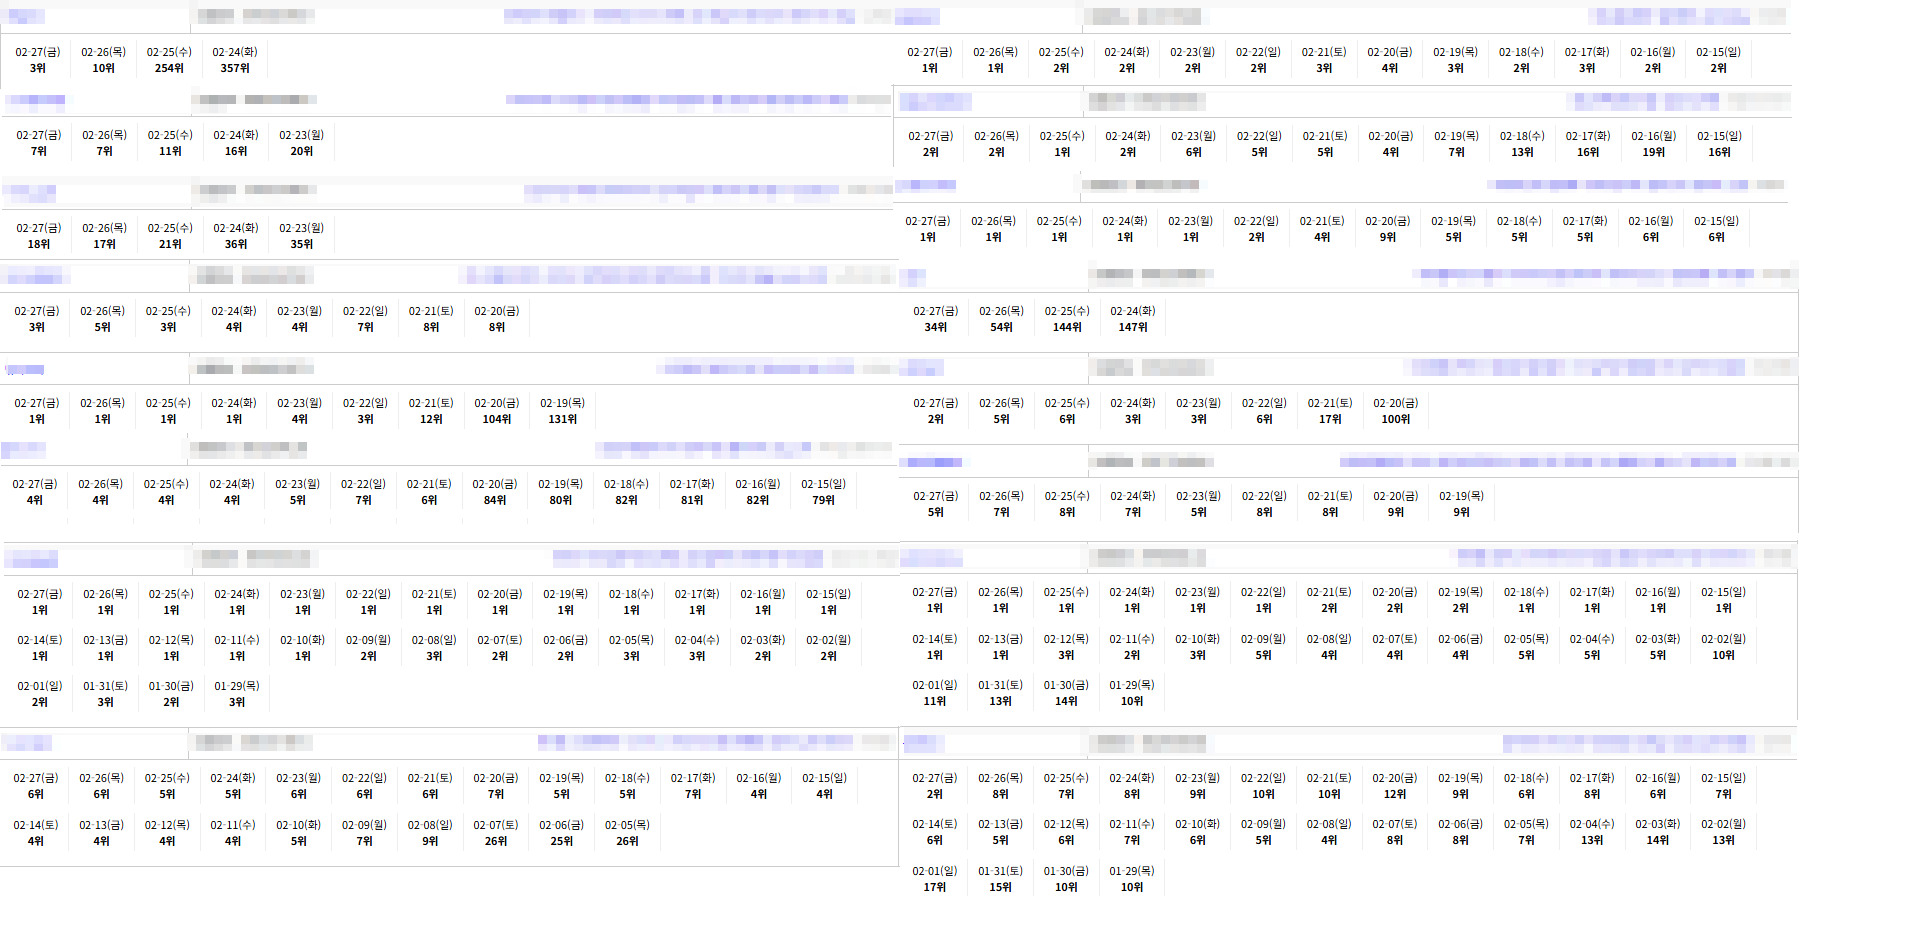Viewport: 1914px width, 929px height.
Task: Click the 02-23 cell showing 35위
Action: (x=301, y=236)
